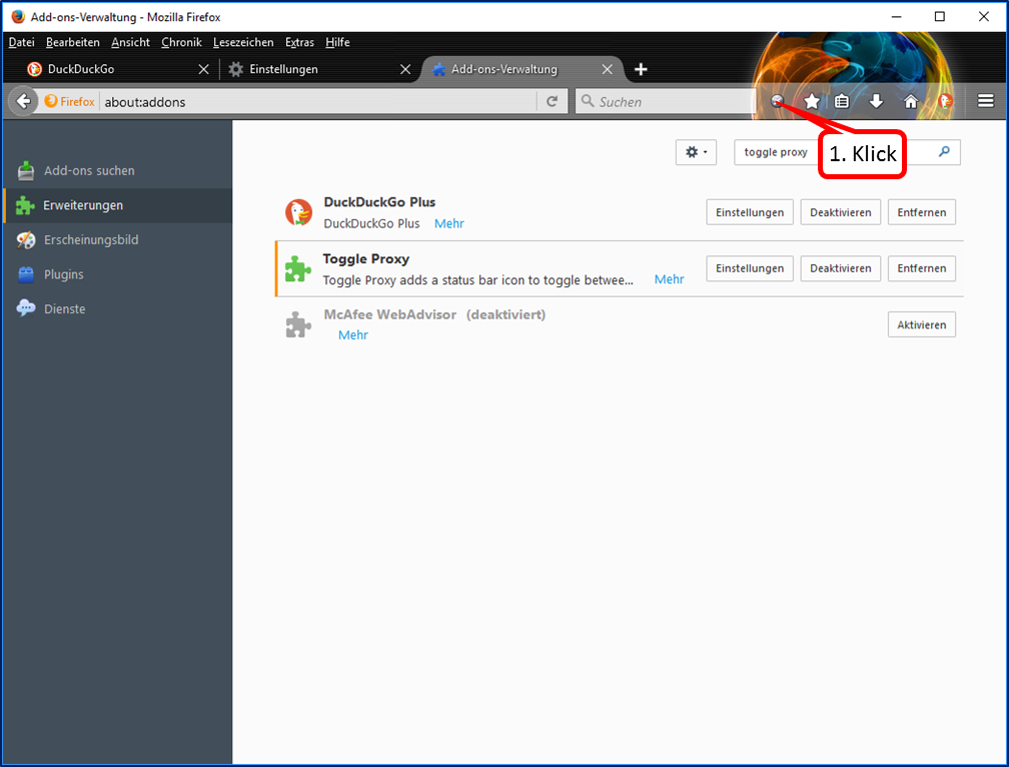Screen dimensions: 1009x767
Task: Go to the Firefox home page icon
Action: (911, 101)
